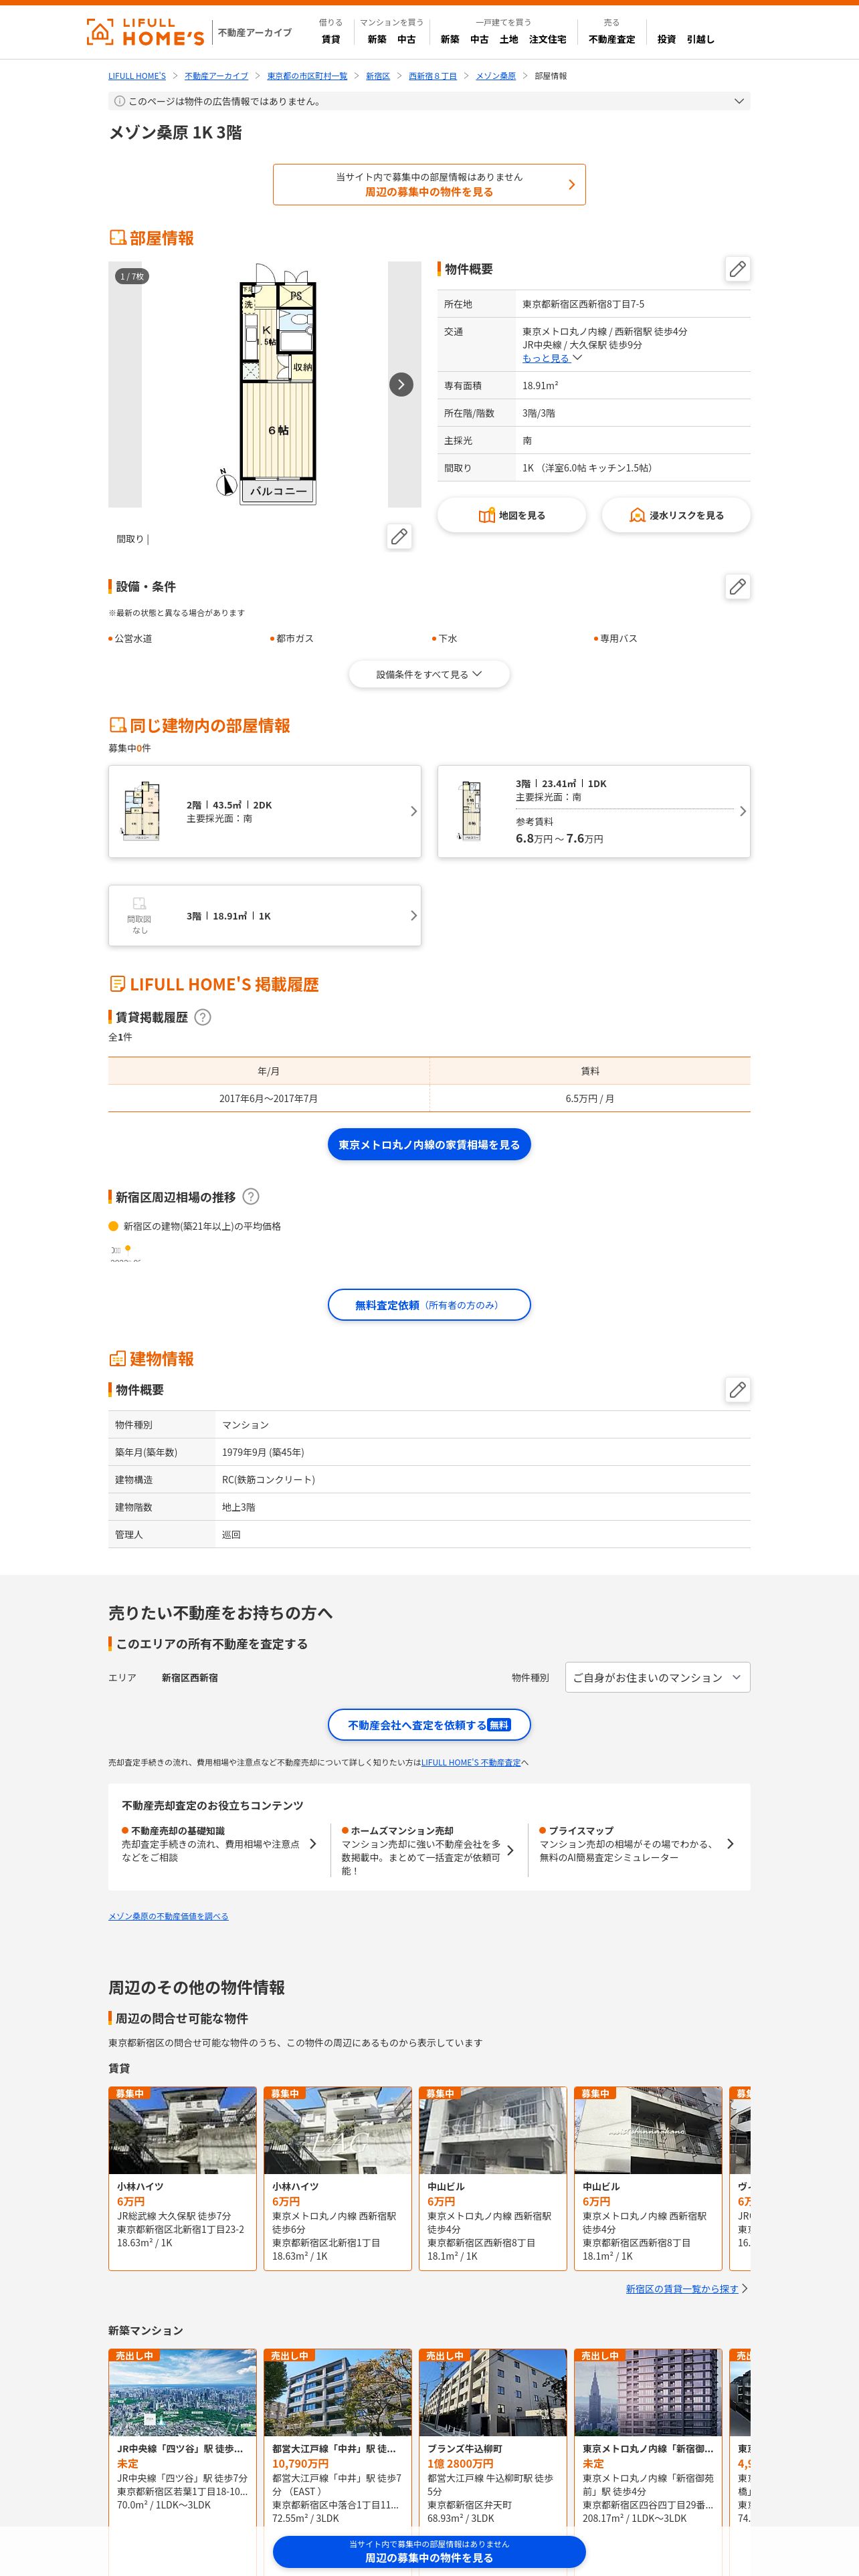
Task: Select 引越し in the top navigation
Action: 700,40
